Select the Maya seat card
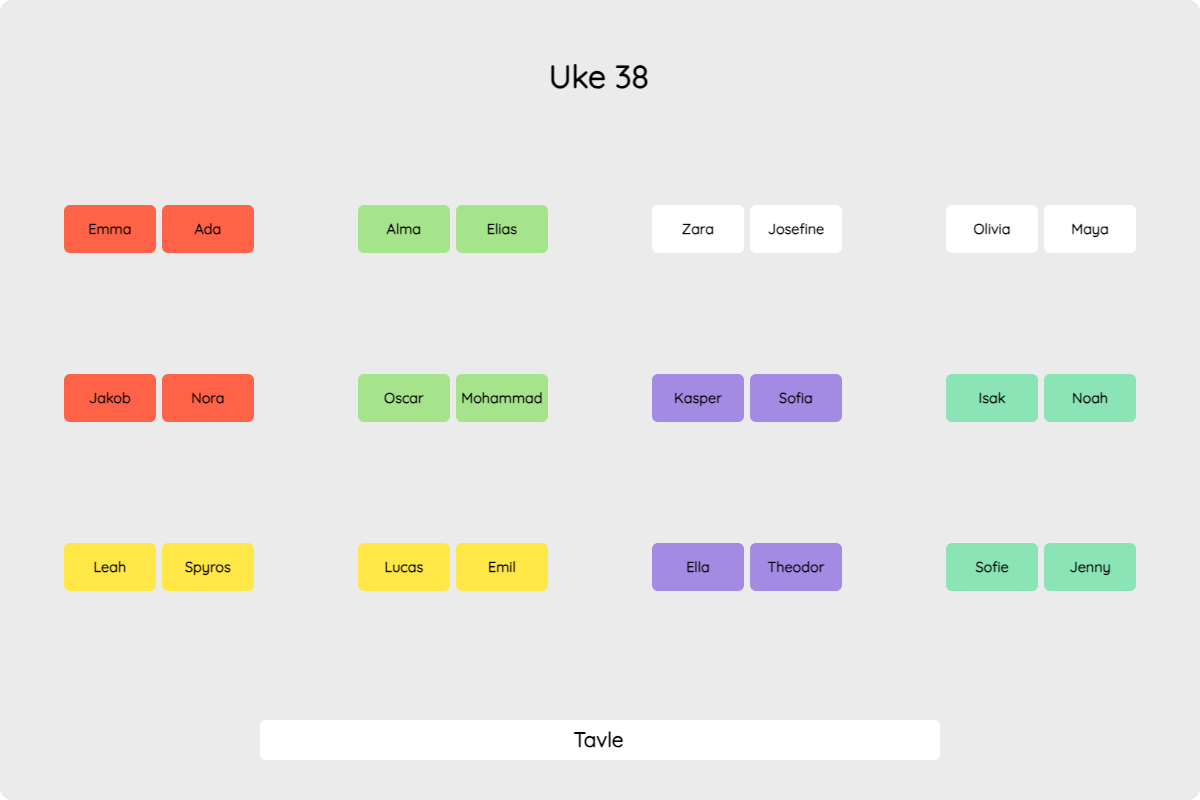 [1090, 229]
